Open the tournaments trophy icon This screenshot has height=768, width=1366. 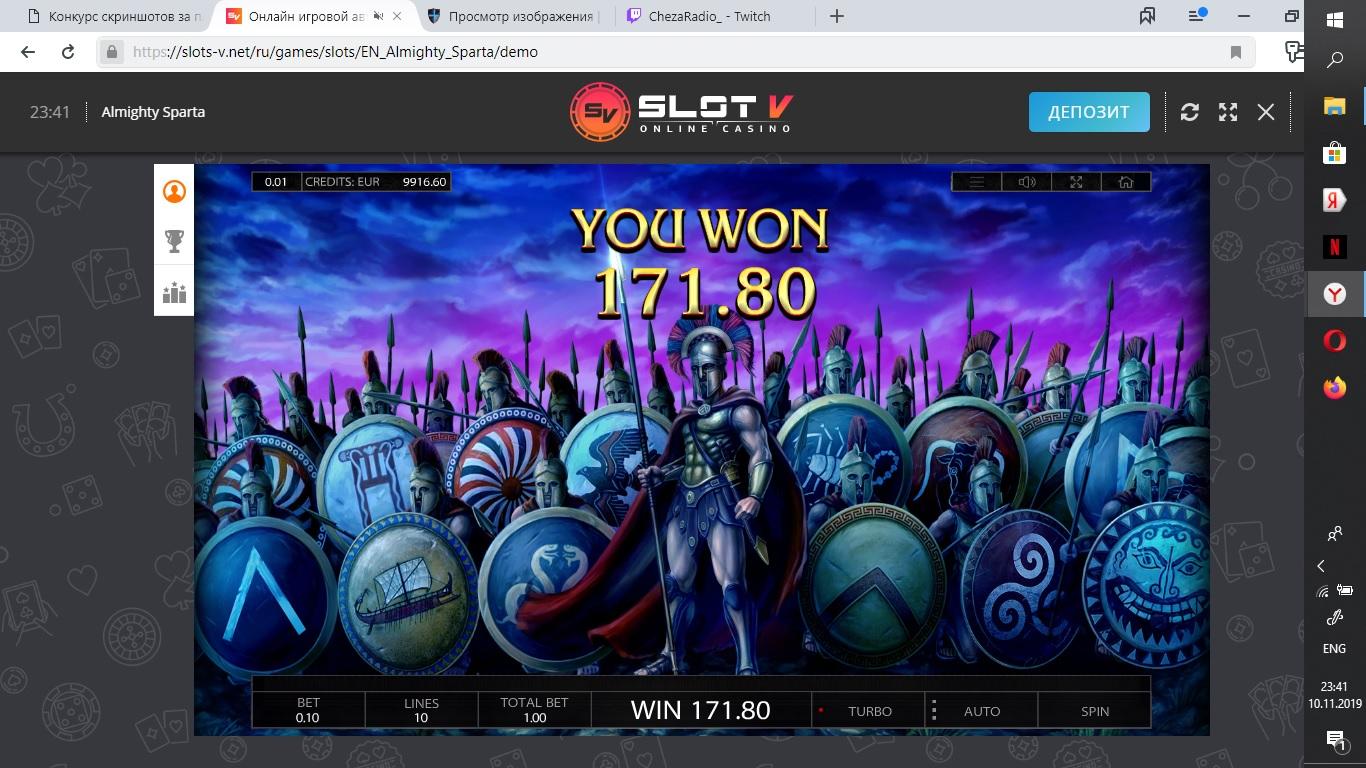(x=174, y=241)
